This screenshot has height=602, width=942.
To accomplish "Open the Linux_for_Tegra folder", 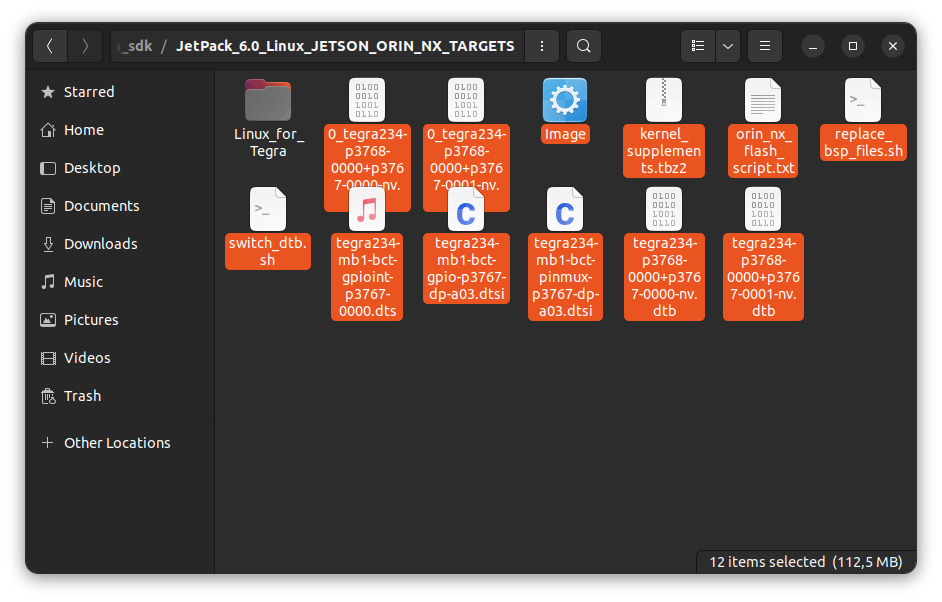I will (x=268, y=100).
